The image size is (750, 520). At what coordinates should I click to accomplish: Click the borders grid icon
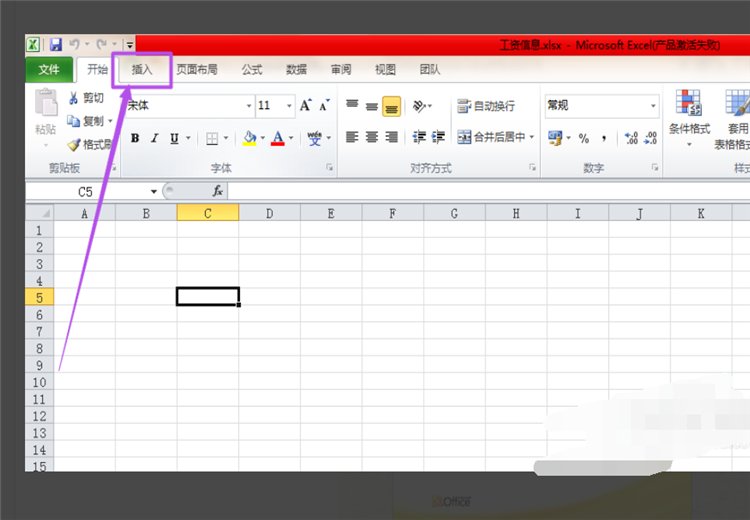[x=212, y=138]
